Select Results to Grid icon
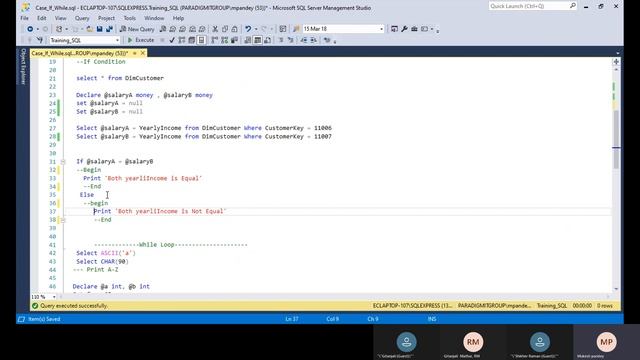Image resolution: width=640 pixels, height=360 pixels. [x=258, y=40]
